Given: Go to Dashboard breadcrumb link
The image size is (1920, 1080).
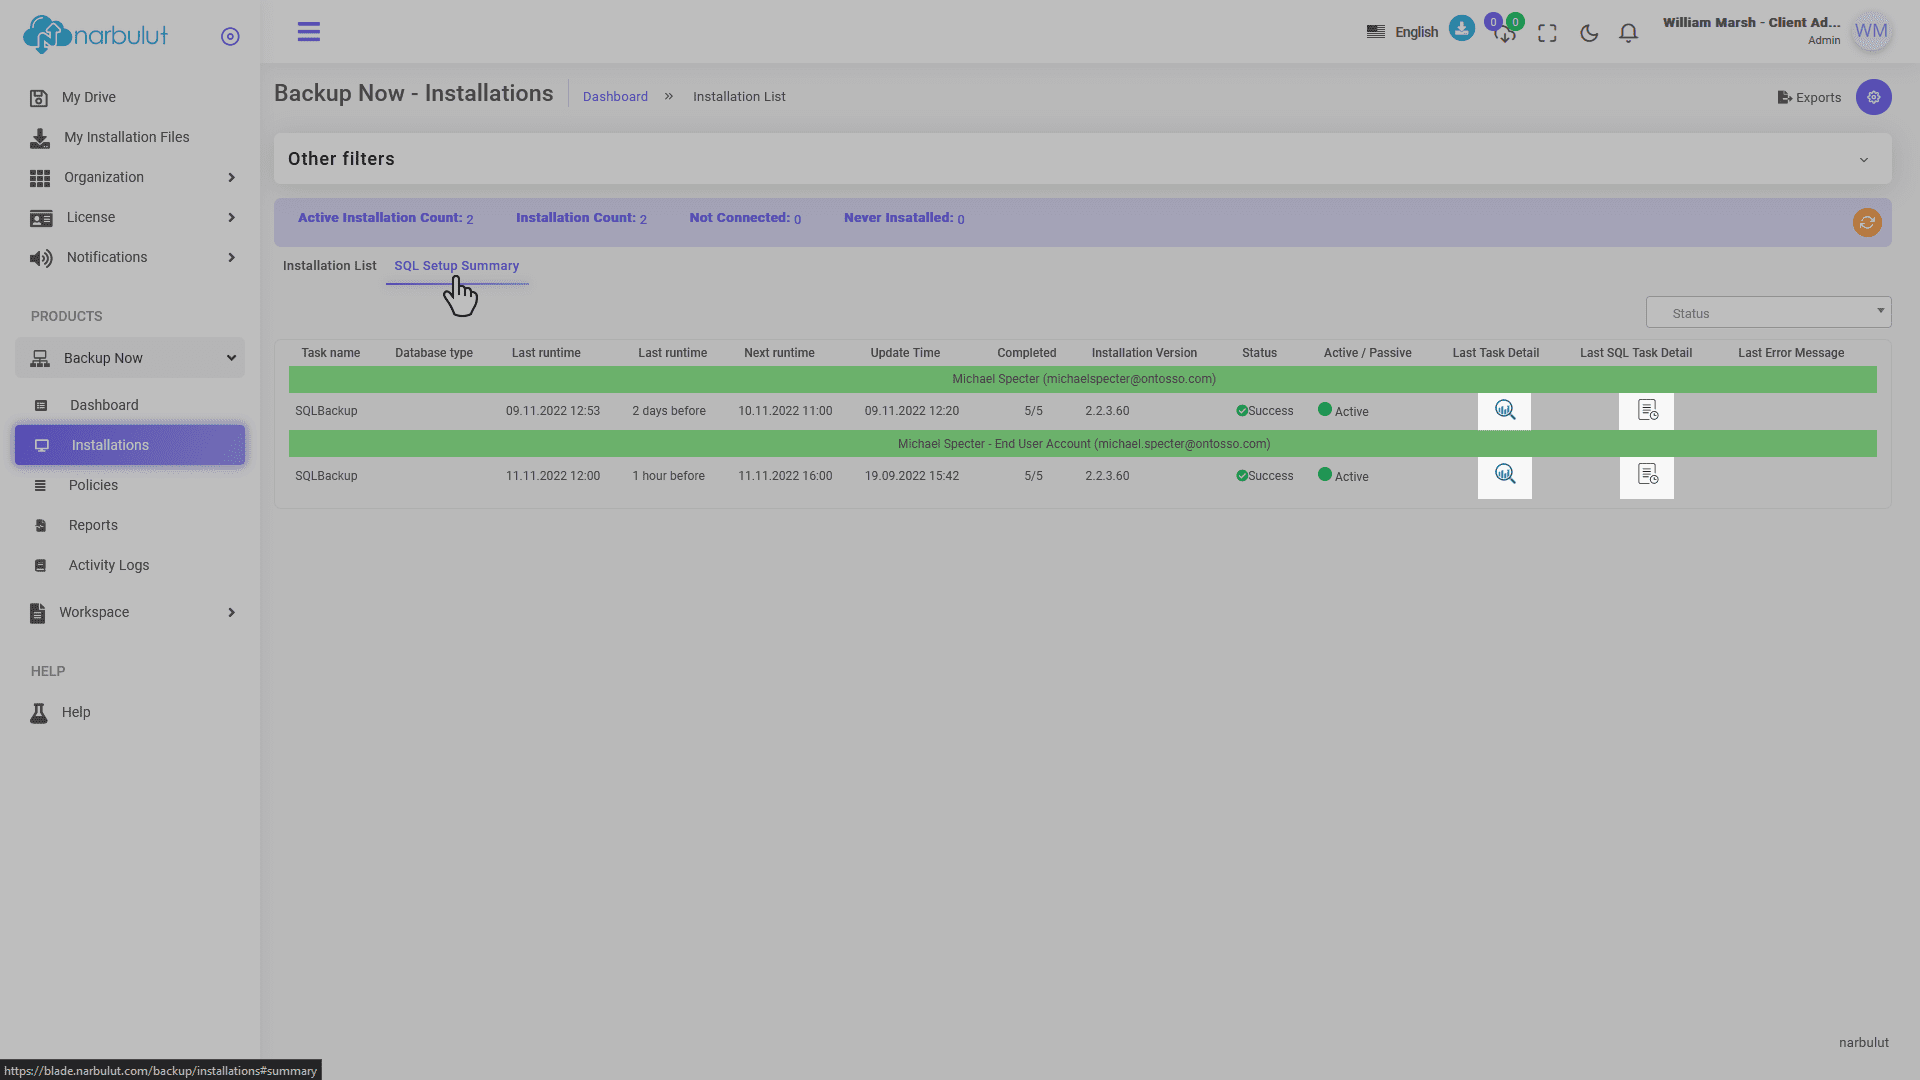Looking at the screenshot, I should click(x=615, y=97).
